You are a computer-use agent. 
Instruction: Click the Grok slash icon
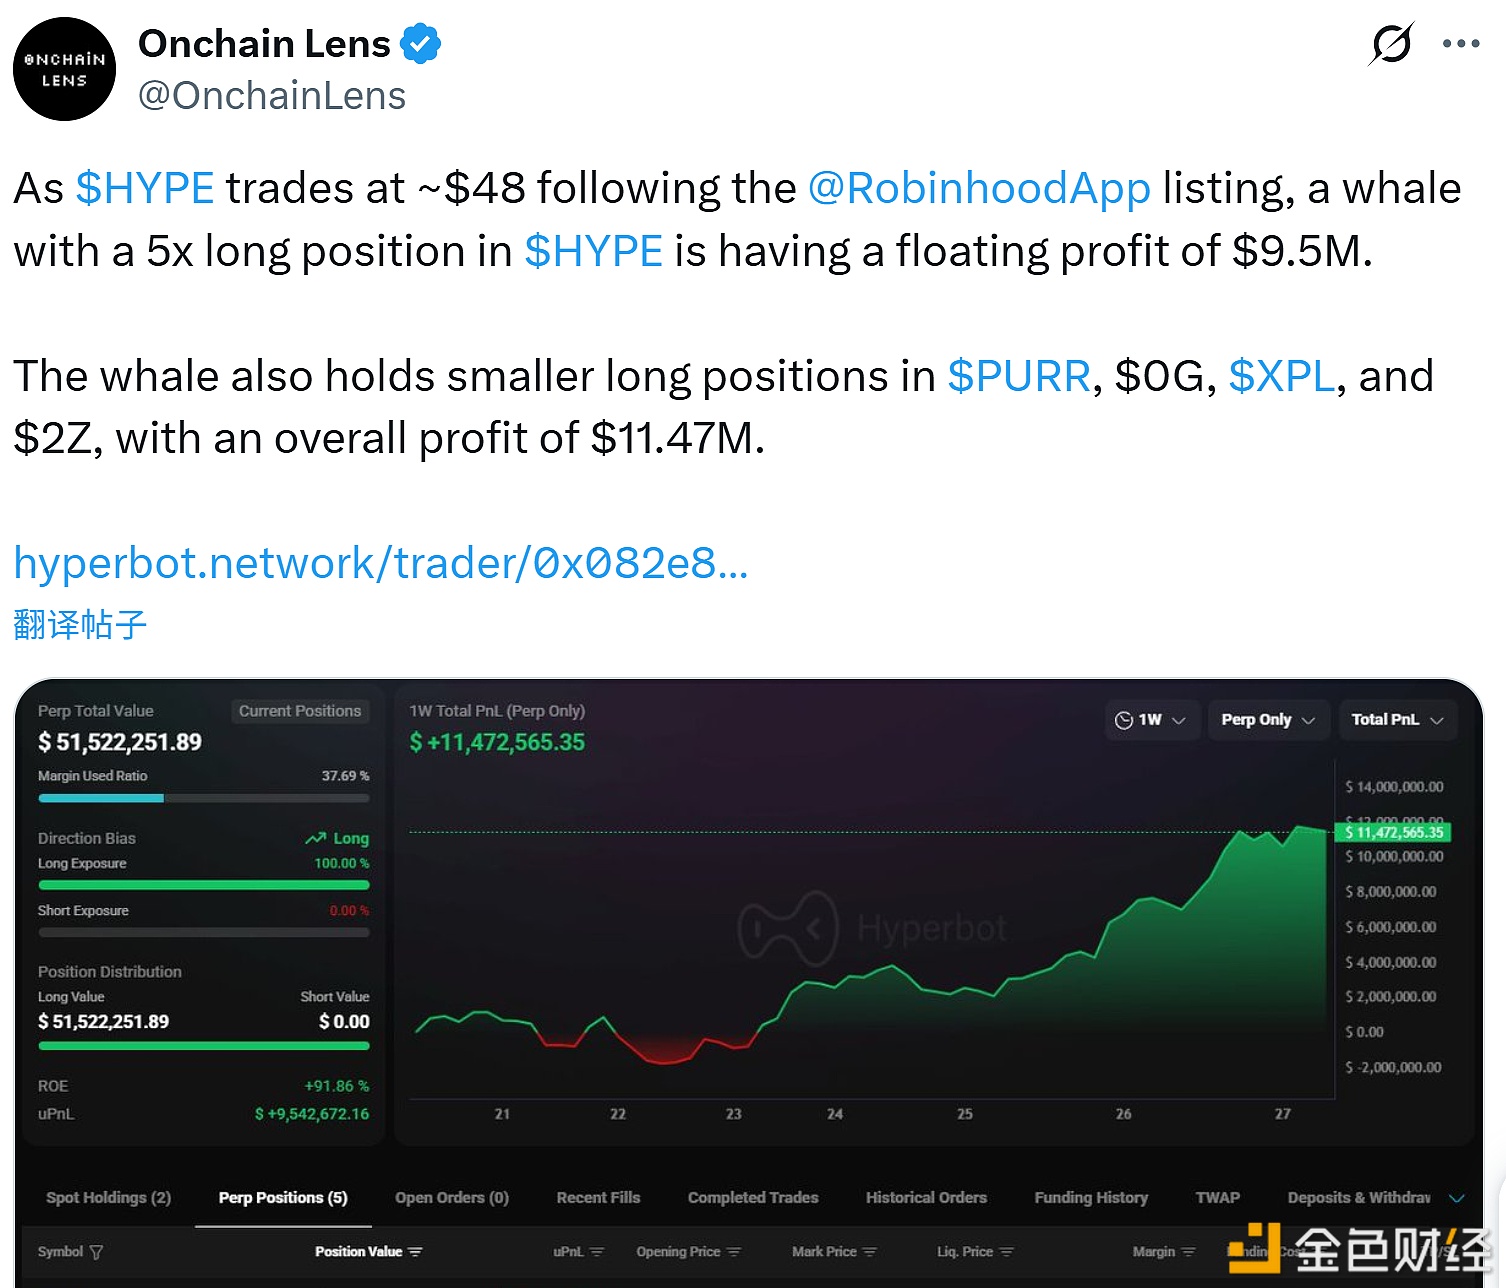(x=1391, y=44)
